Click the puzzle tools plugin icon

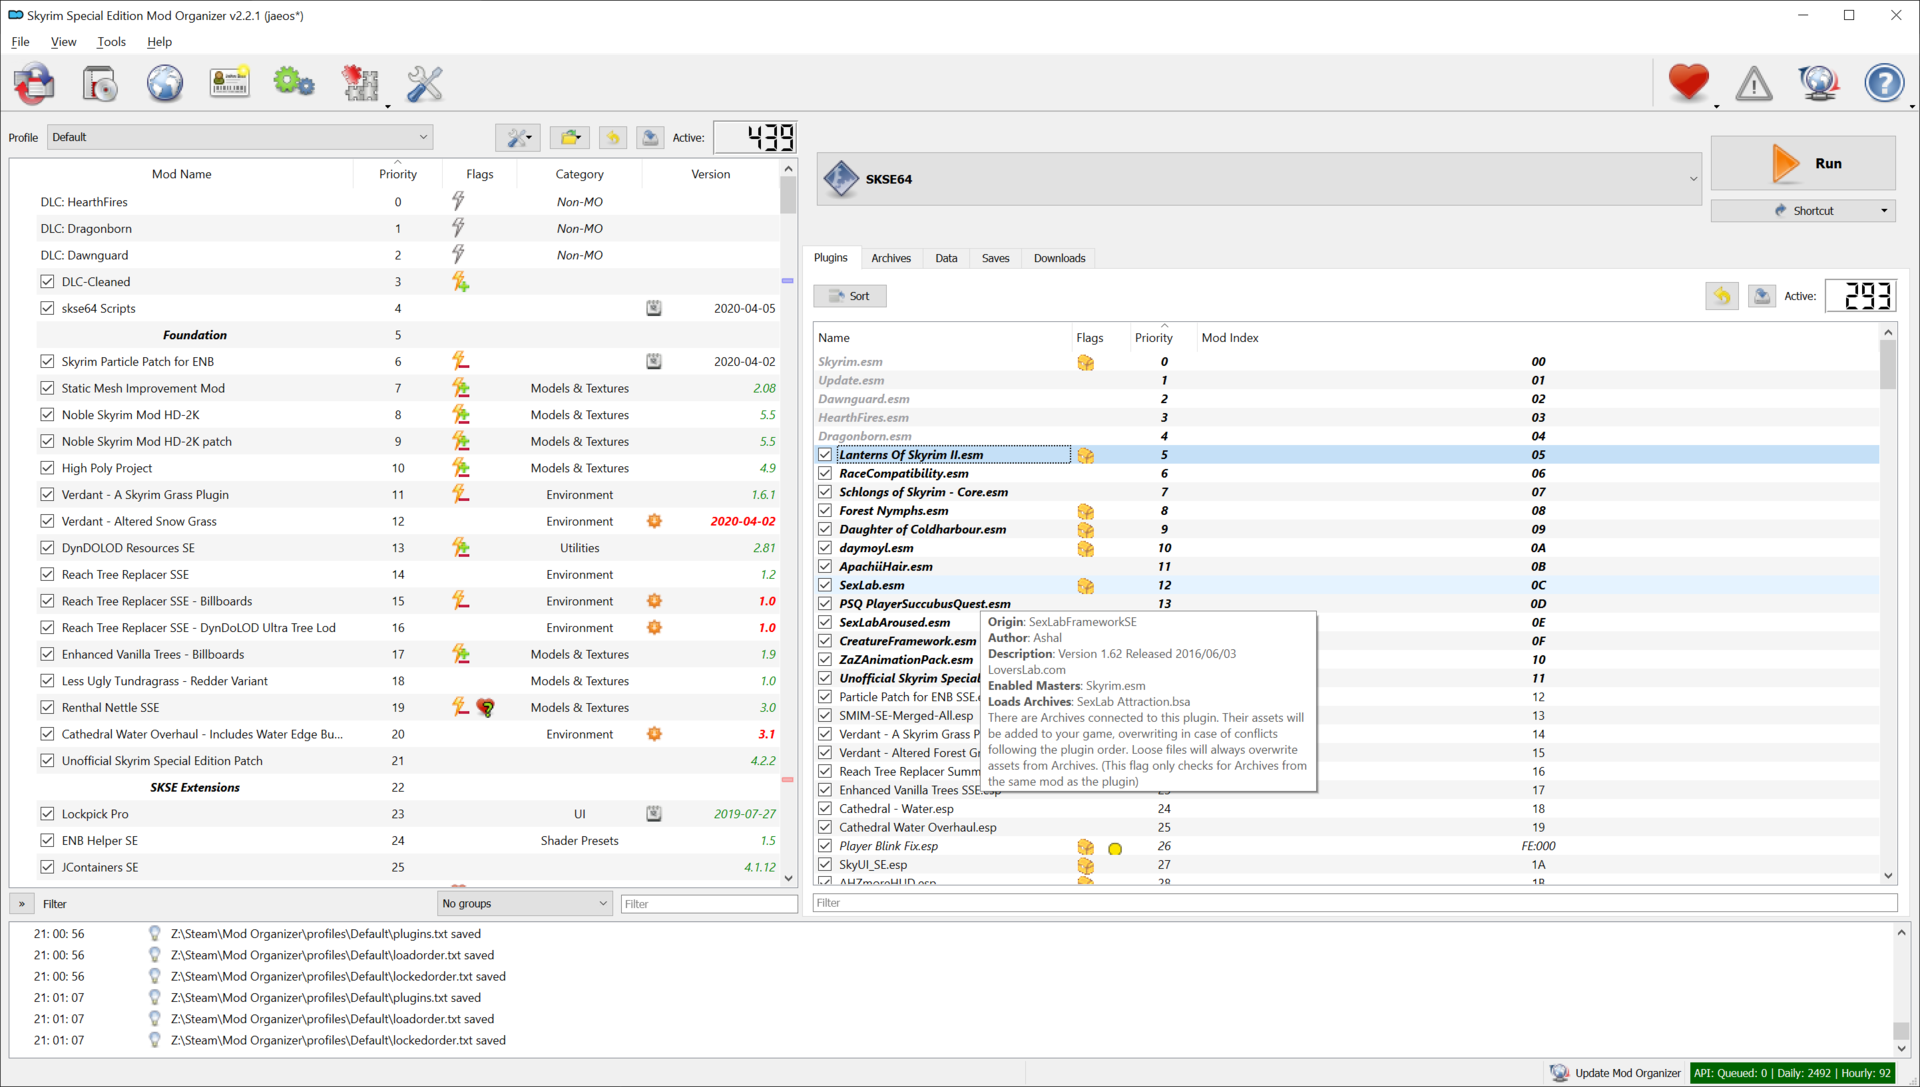(360, 84)
